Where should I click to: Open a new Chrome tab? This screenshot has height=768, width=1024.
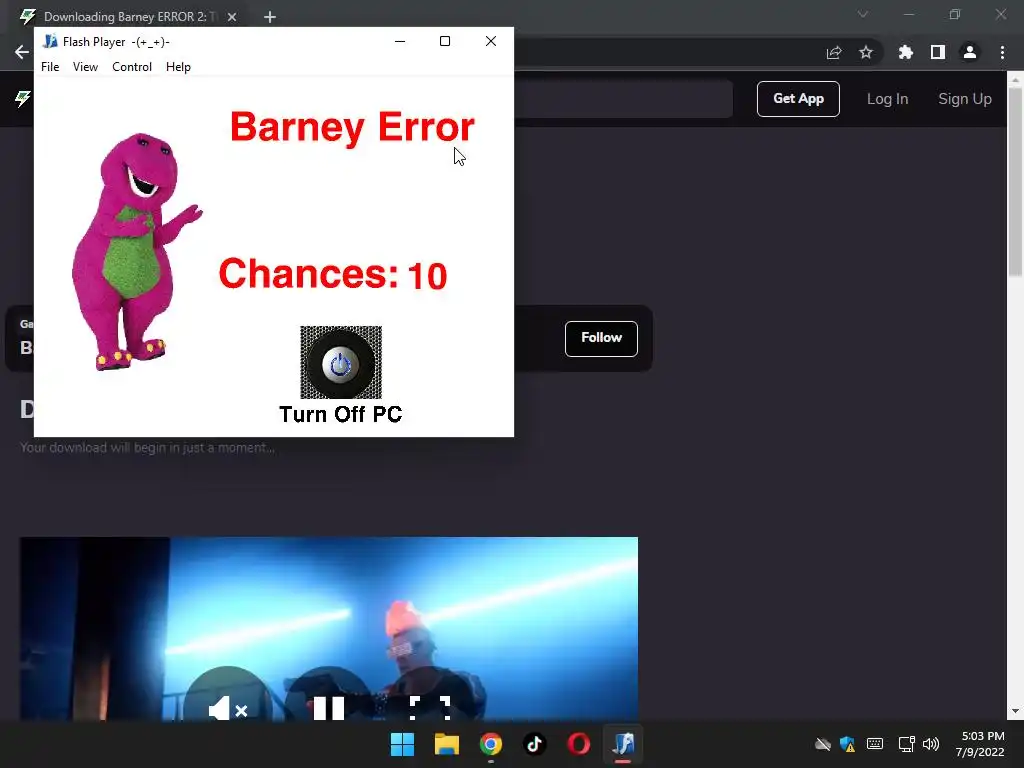(x=270, y=17)
